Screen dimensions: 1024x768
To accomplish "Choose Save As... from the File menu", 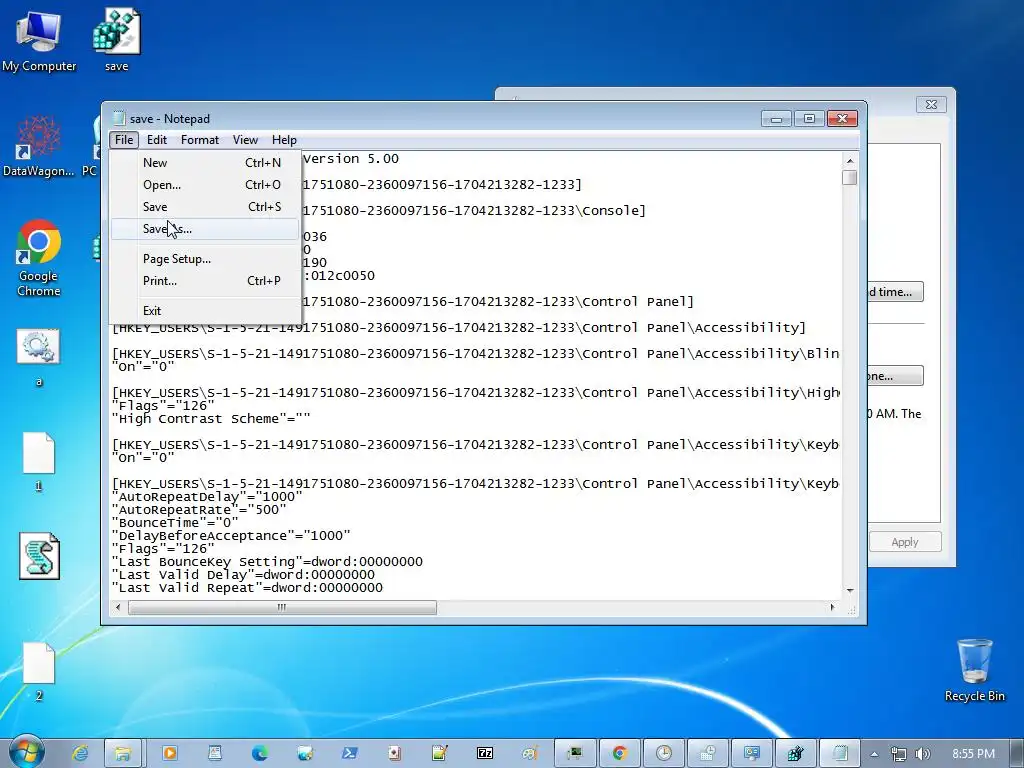I will click(205, 229).
